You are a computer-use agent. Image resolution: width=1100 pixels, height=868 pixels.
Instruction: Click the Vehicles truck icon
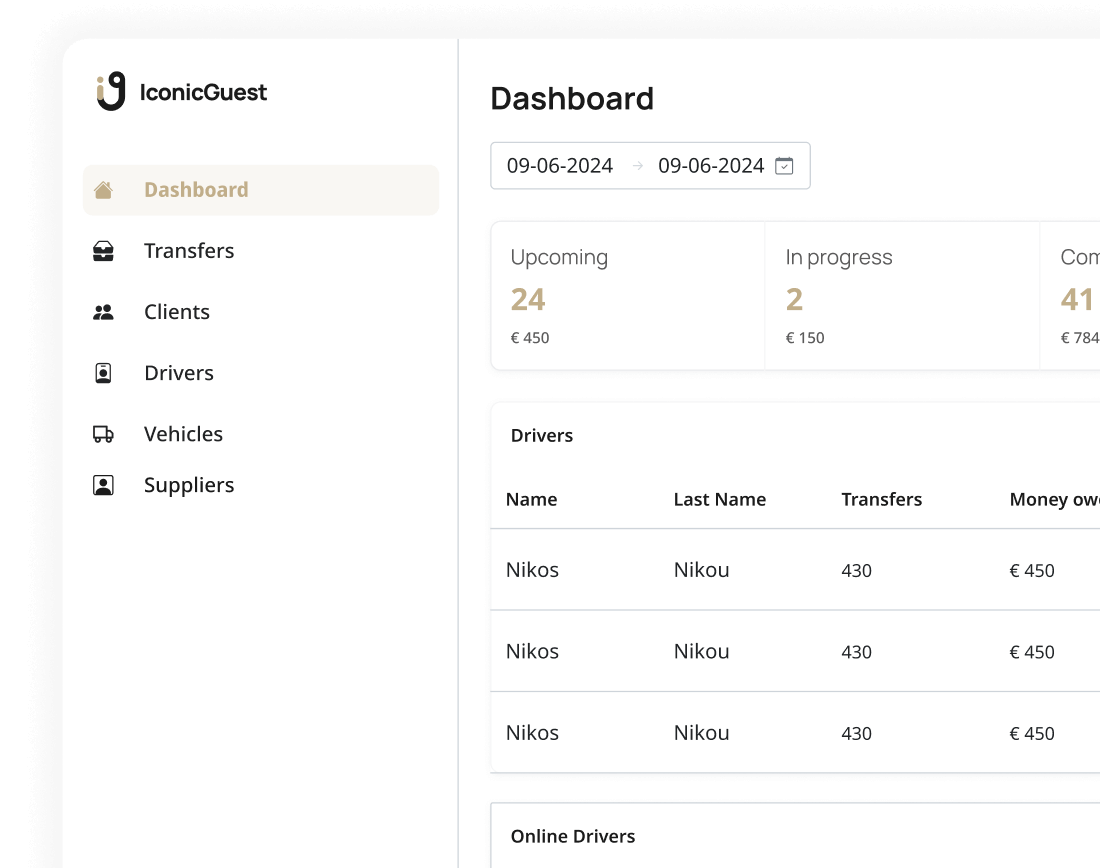103,434
